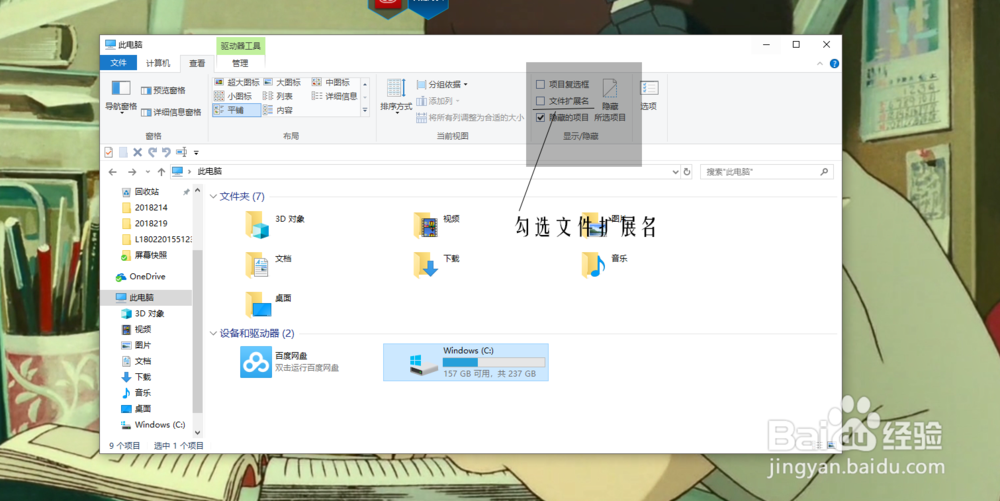Click Properties icon in quick access toolbar
The width and height of the screenshot is (1000, 501).
(109, 152)
